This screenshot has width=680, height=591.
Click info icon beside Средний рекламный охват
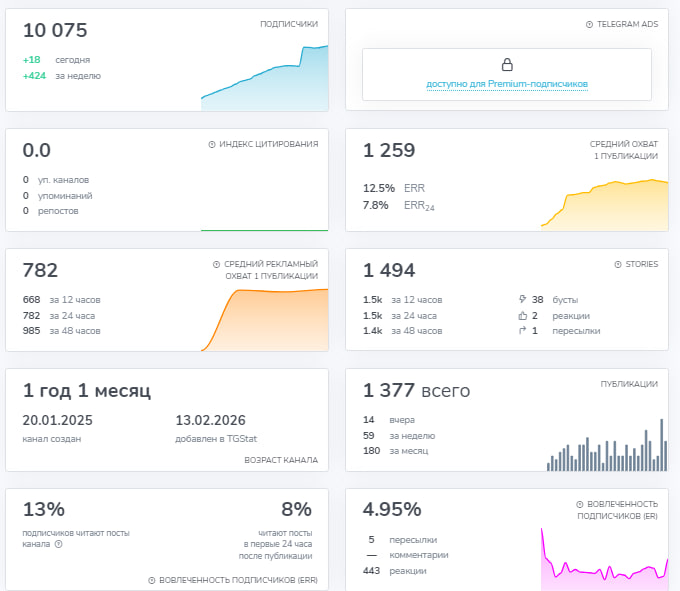[216, 264]
